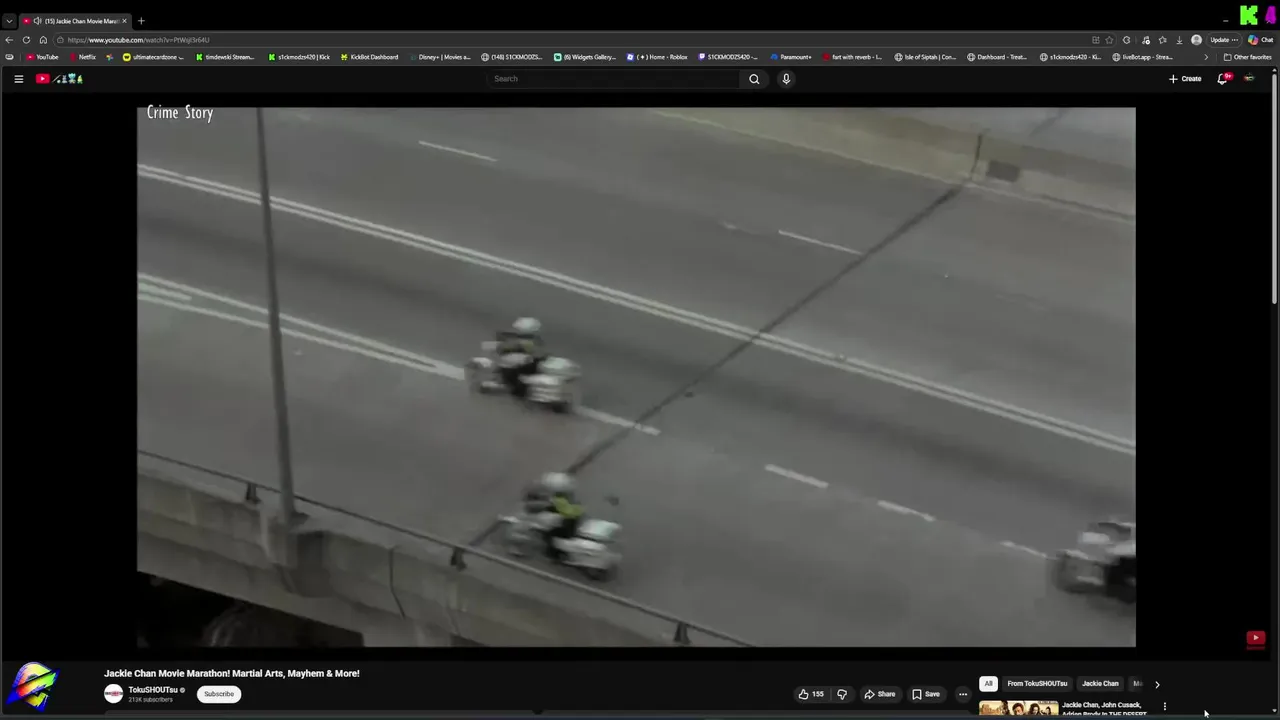Save the video to playlist

(x=926, y=694)
